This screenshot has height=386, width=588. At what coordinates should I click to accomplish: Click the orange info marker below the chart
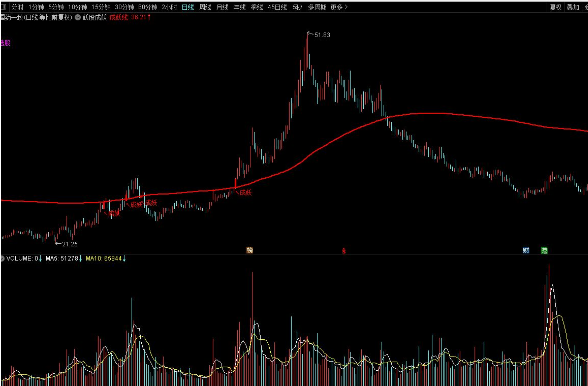click(x=249, y=250)
